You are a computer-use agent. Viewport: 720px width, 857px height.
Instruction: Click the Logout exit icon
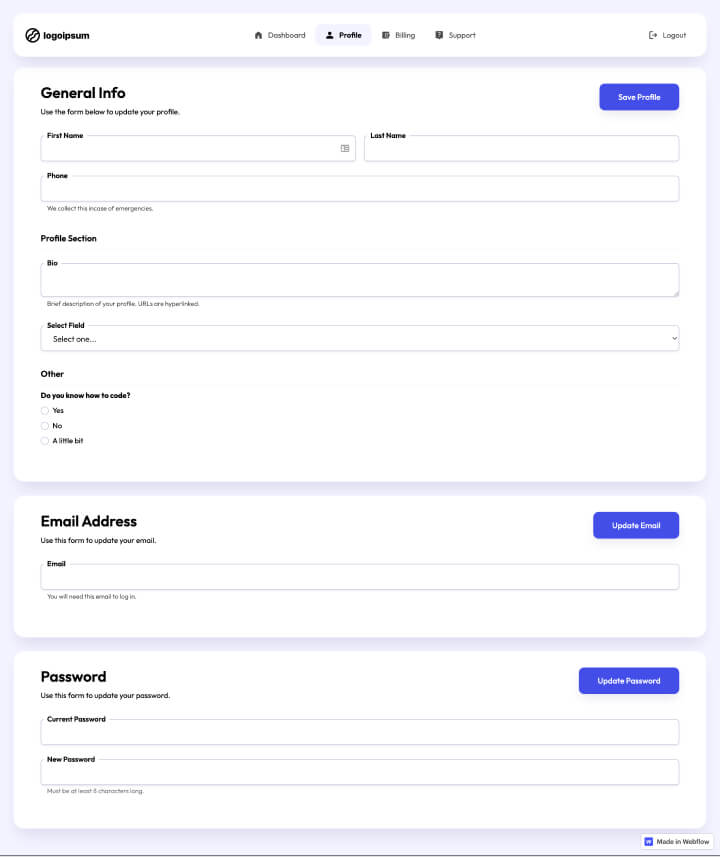(x=654, y=35)
